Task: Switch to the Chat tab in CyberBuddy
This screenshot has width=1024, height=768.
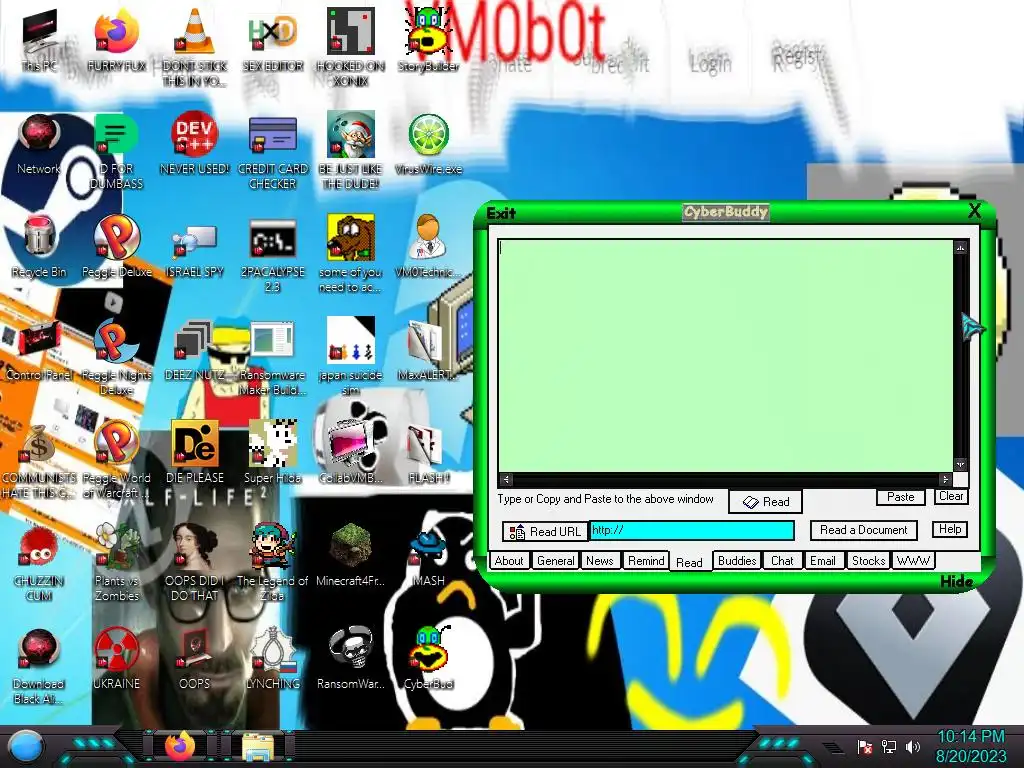Action: point(782,561)
